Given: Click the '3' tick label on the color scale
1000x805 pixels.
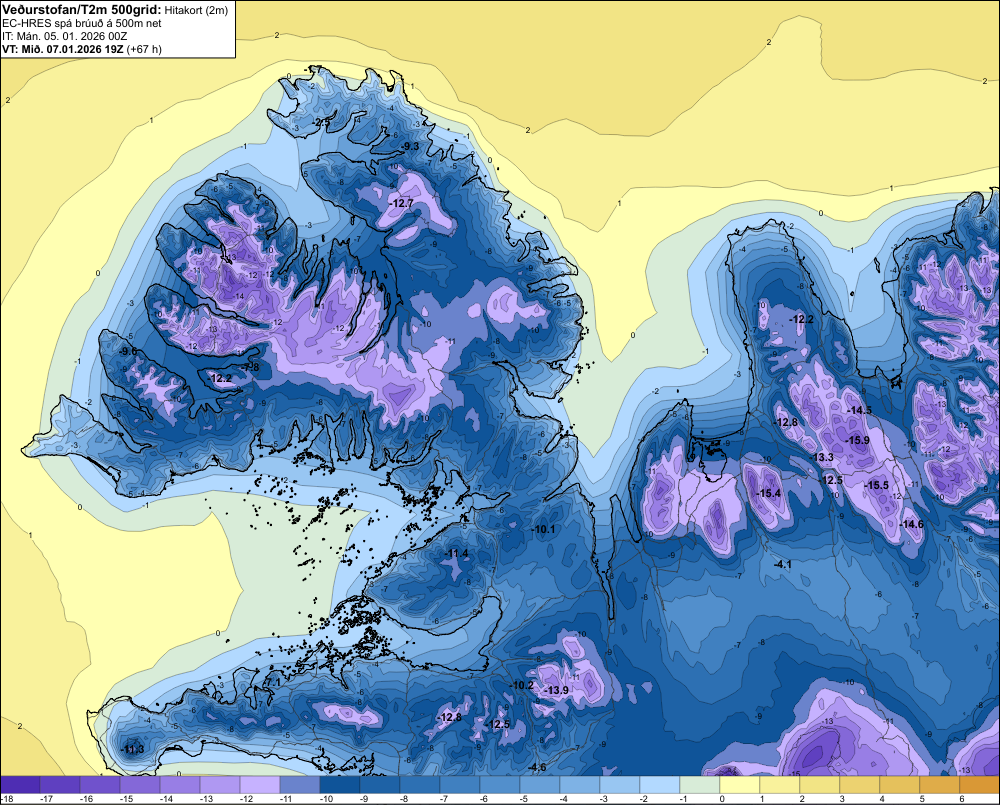Looking at the screenshot, I should 842,799.
